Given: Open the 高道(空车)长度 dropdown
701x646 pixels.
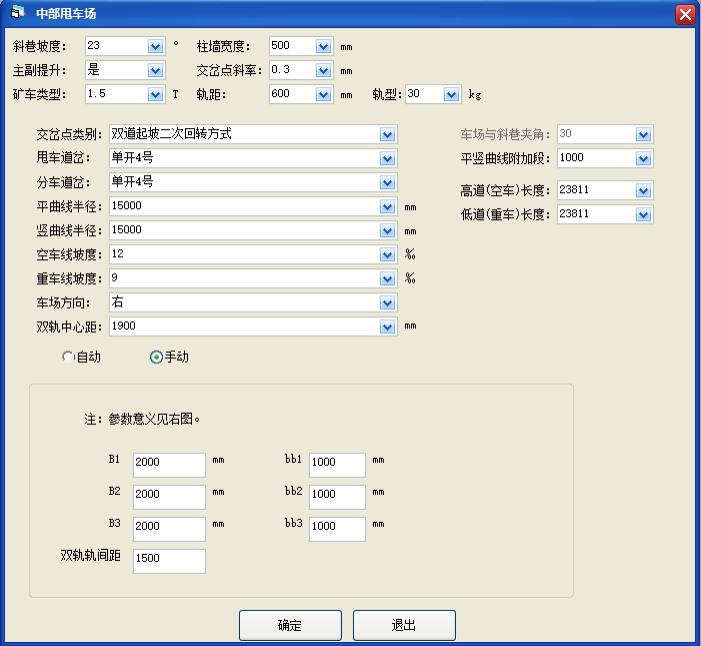Looking at the screenshot, I should point(643,191).
